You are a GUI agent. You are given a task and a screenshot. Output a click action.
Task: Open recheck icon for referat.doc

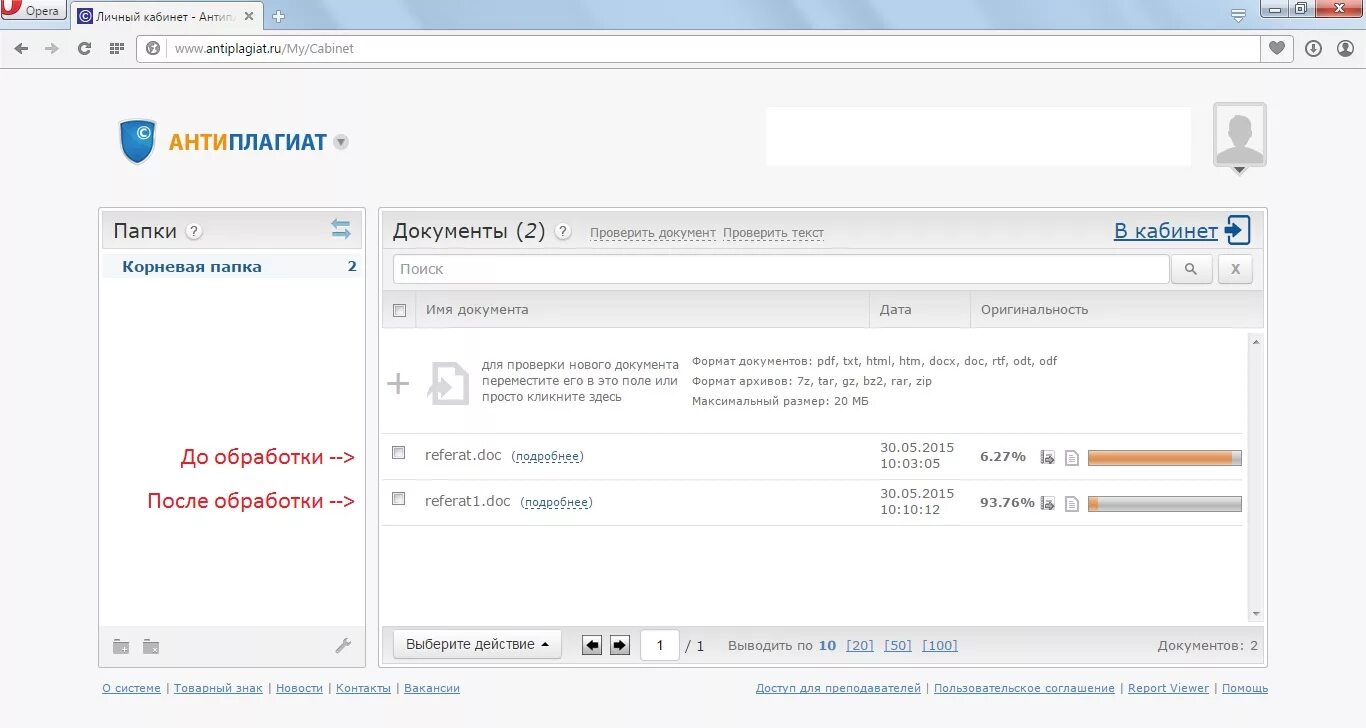(x=1048, y=457)
